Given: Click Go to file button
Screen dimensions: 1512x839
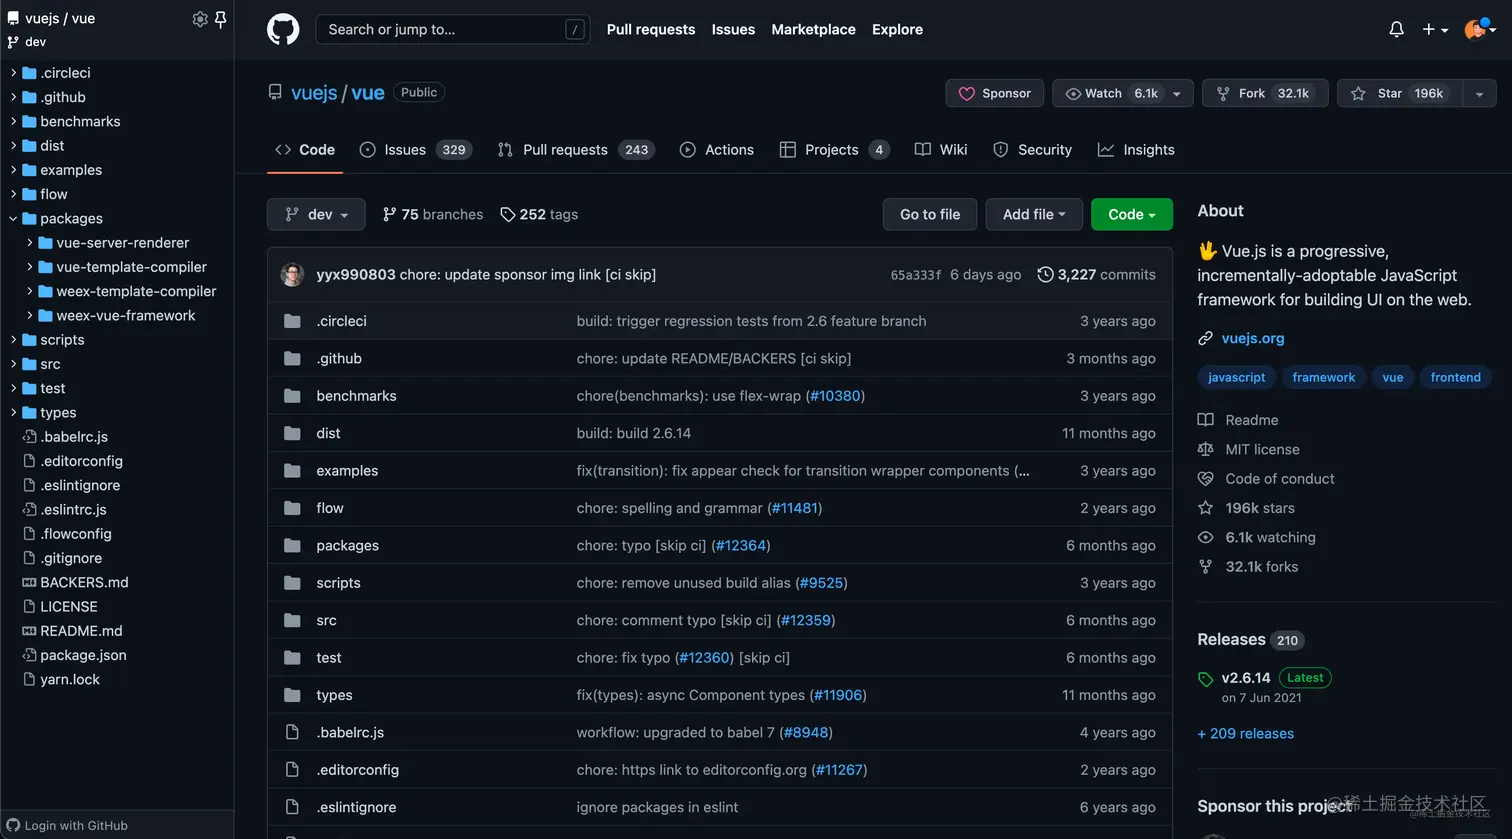Looking at the screenshot, I should click(930, 214).
